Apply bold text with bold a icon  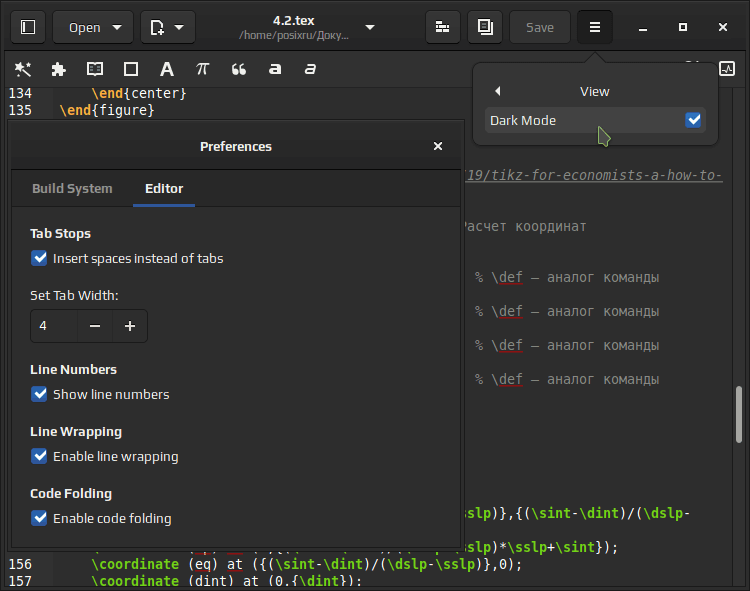click(275, 69)
